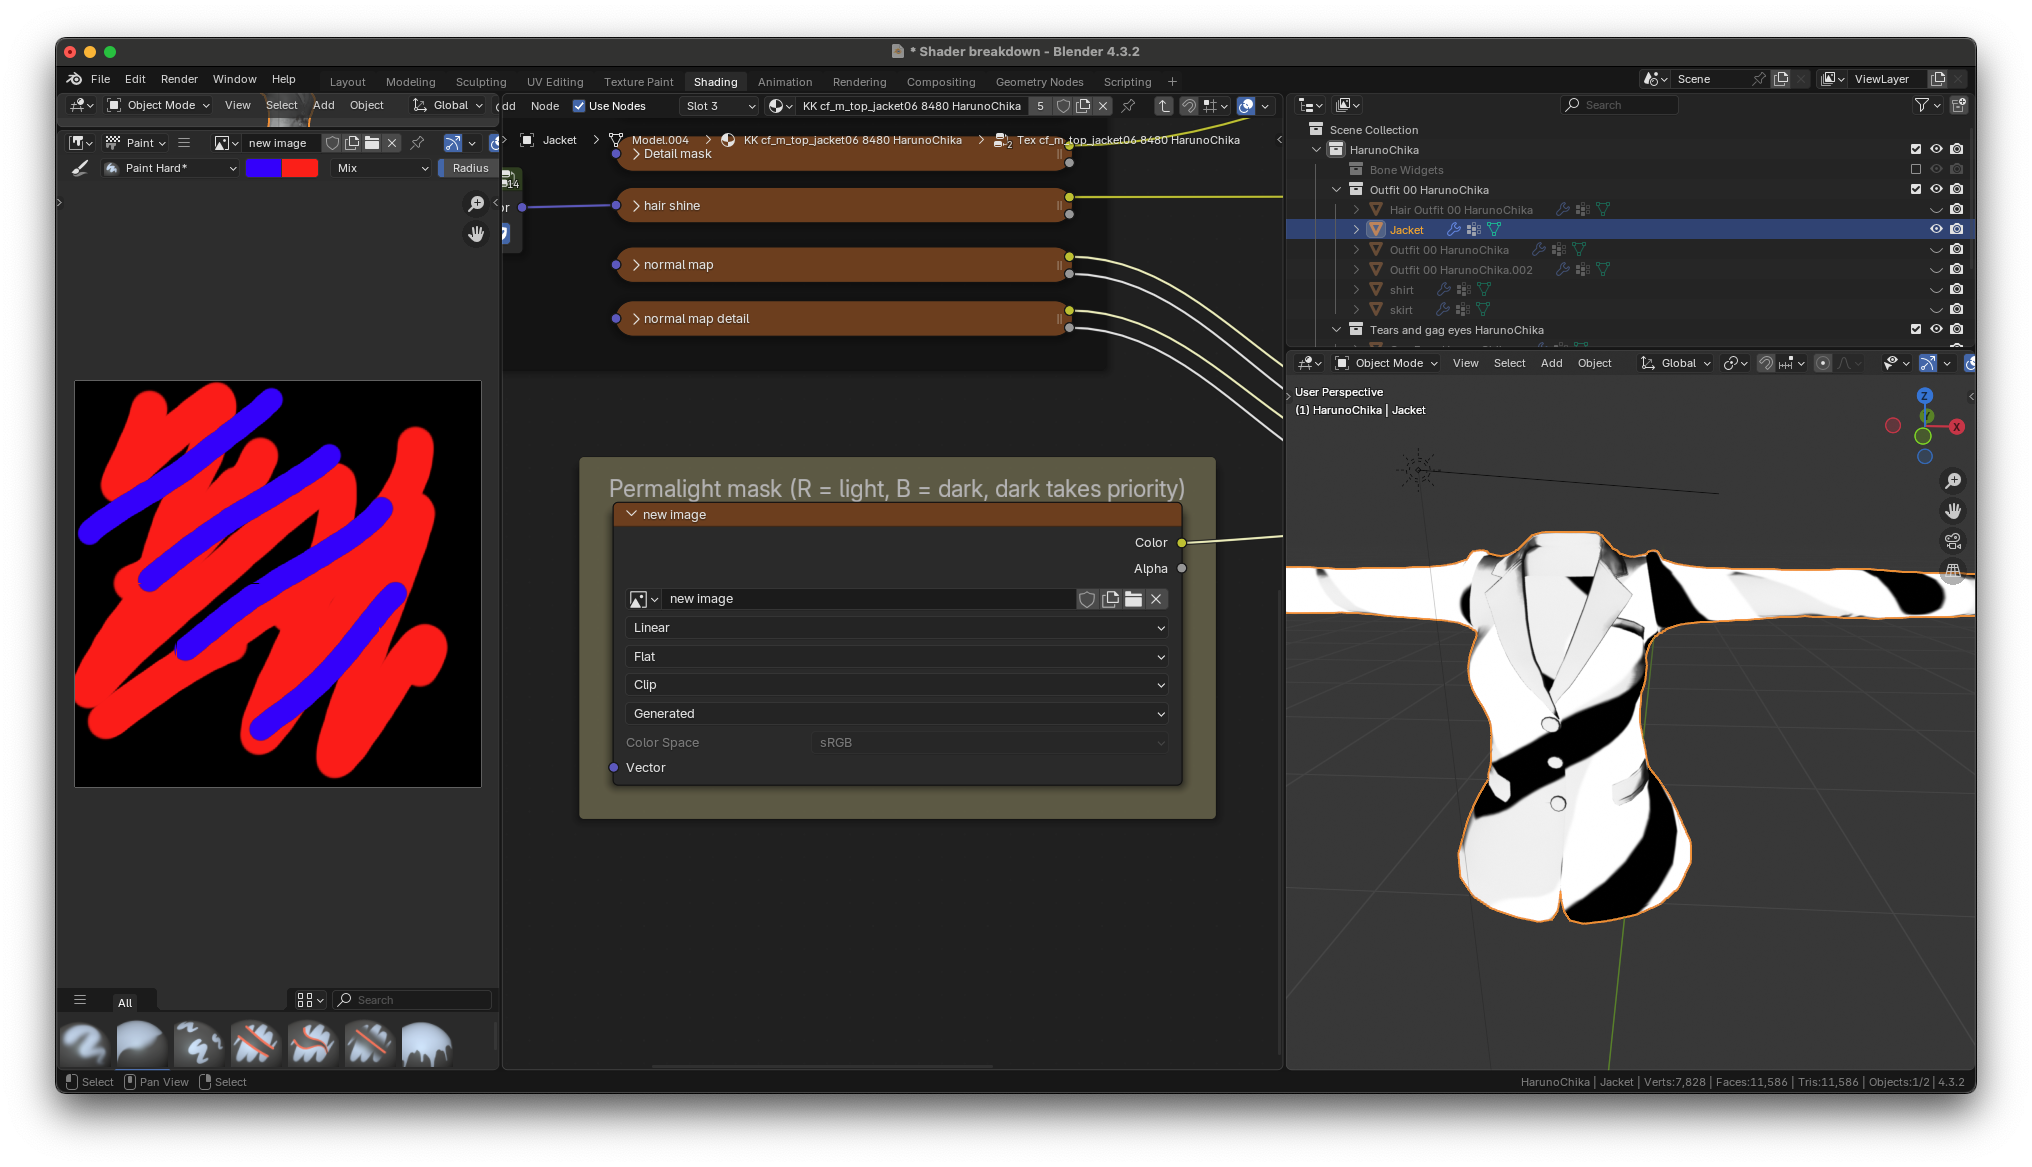Unlink image with X in new image node
2032x1167 pixels.
pos(1156,599)
